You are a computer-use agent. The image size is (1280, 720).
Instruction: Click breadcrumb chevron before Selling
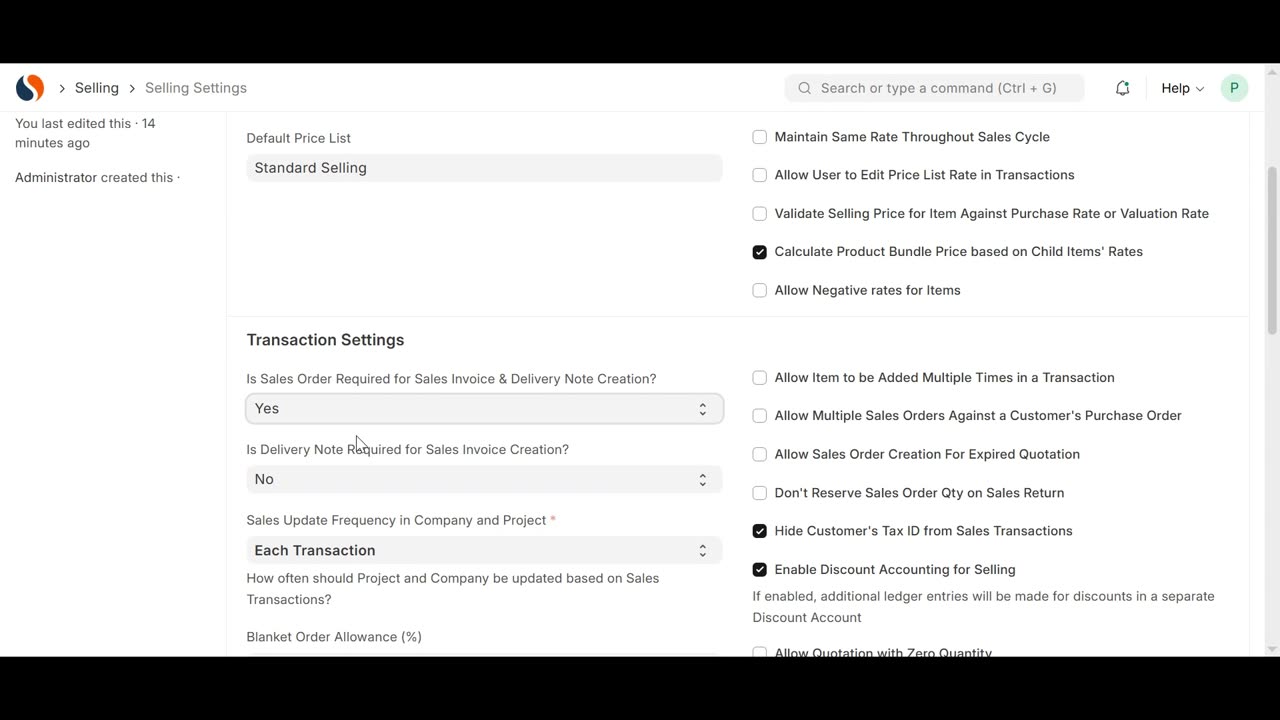[x=62, y=88]
